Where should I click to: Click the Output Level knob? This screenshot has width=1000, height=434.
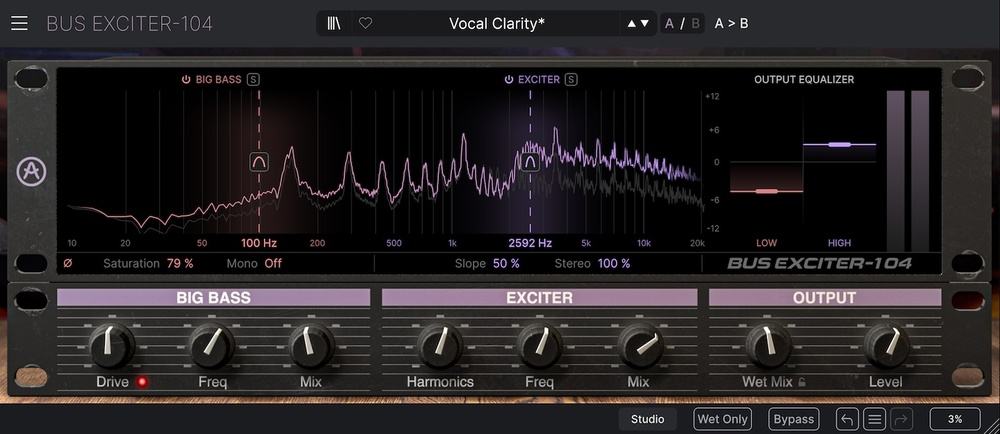(886, 346)
